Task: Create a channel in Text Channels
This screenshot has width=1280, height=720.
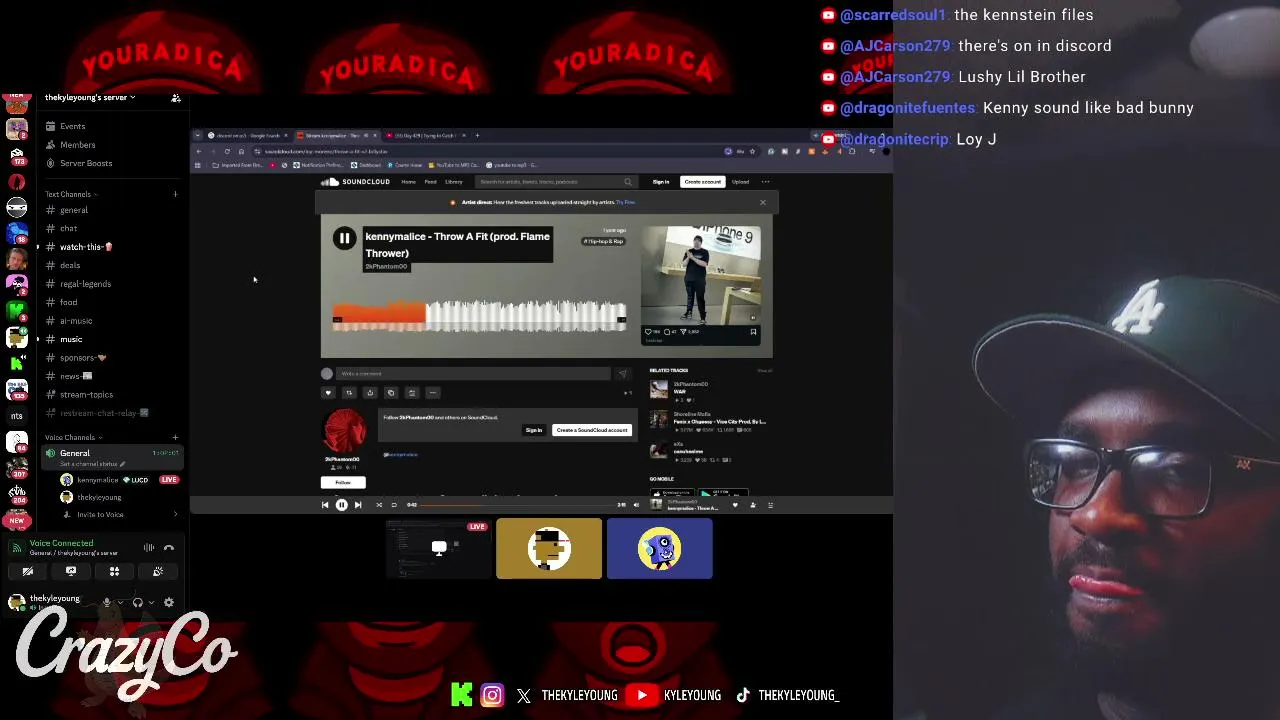Action: 175,194
